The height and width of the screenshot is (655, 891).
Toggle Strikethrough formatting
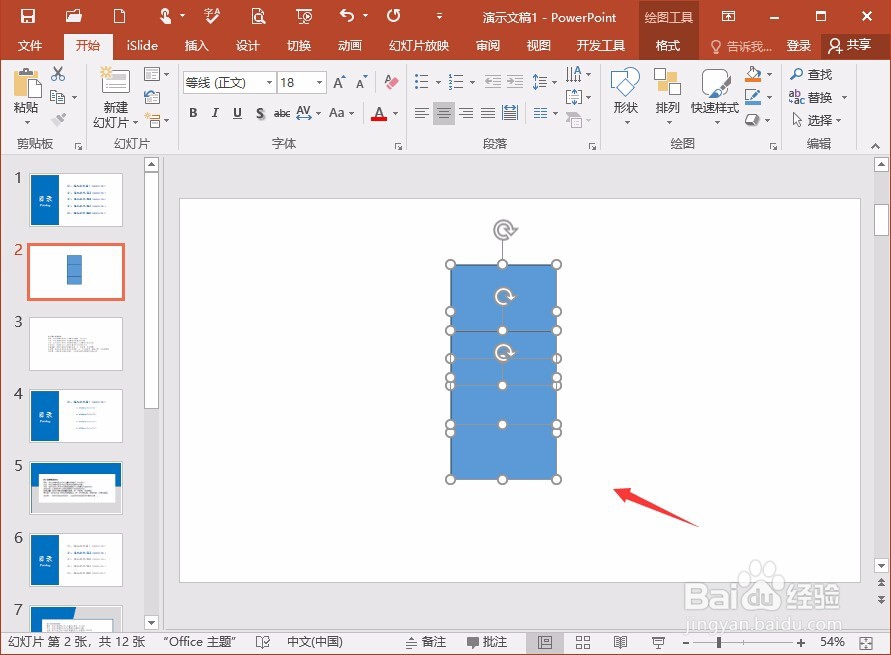click(282, 113)
